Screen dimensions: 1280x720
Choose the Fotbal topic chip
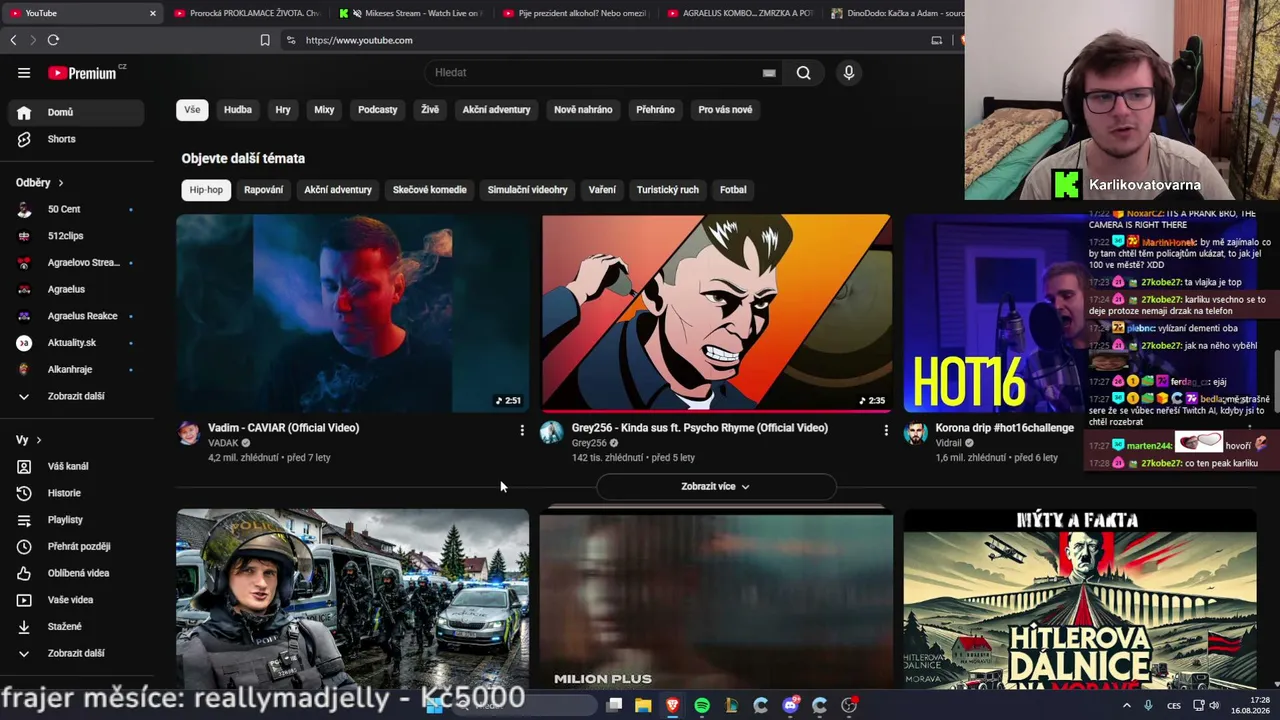click(733, 190)
